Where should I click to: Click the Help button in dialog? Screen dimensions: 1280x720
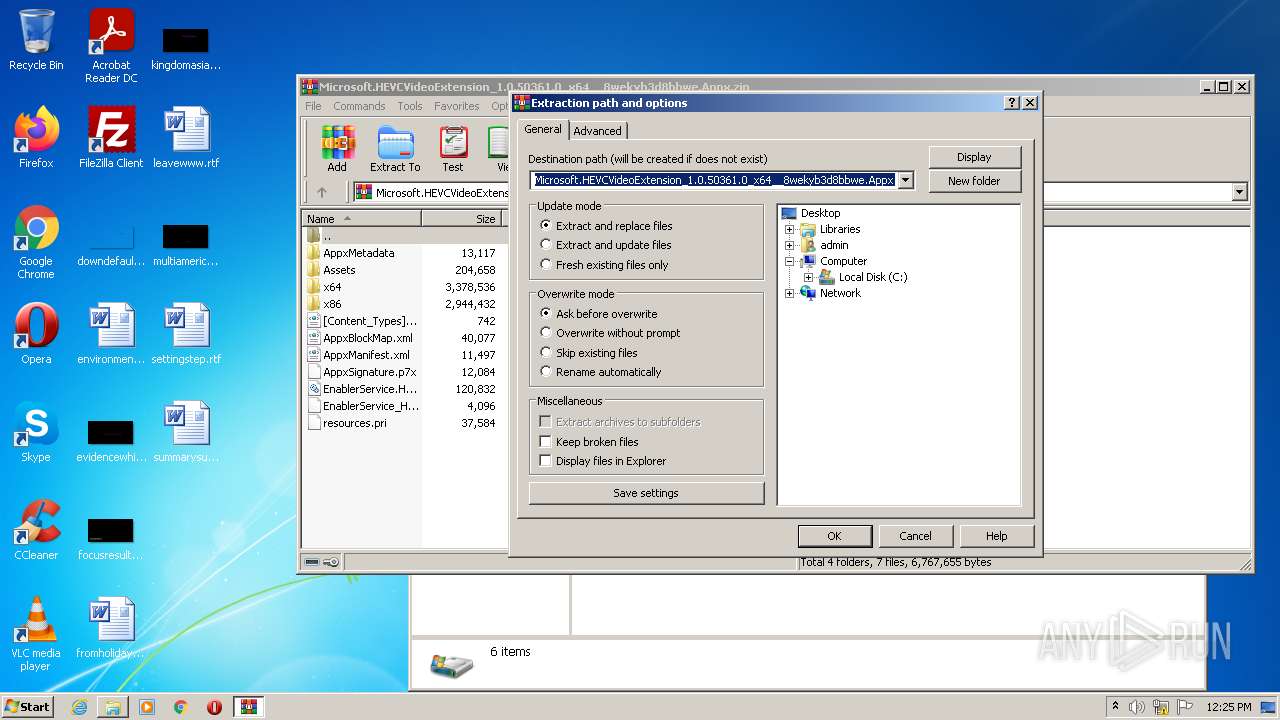996,536
